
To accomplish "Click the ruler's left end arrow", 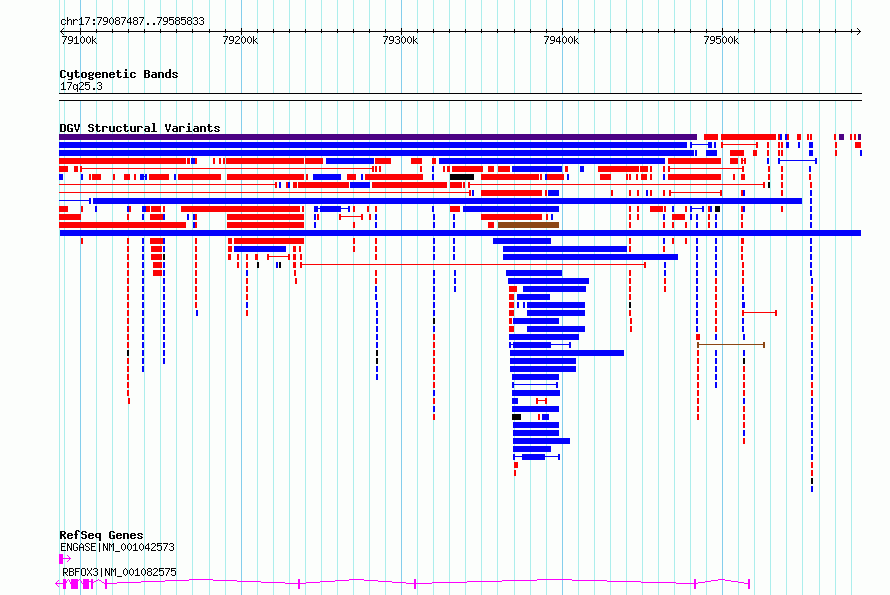I will point(62,31).
